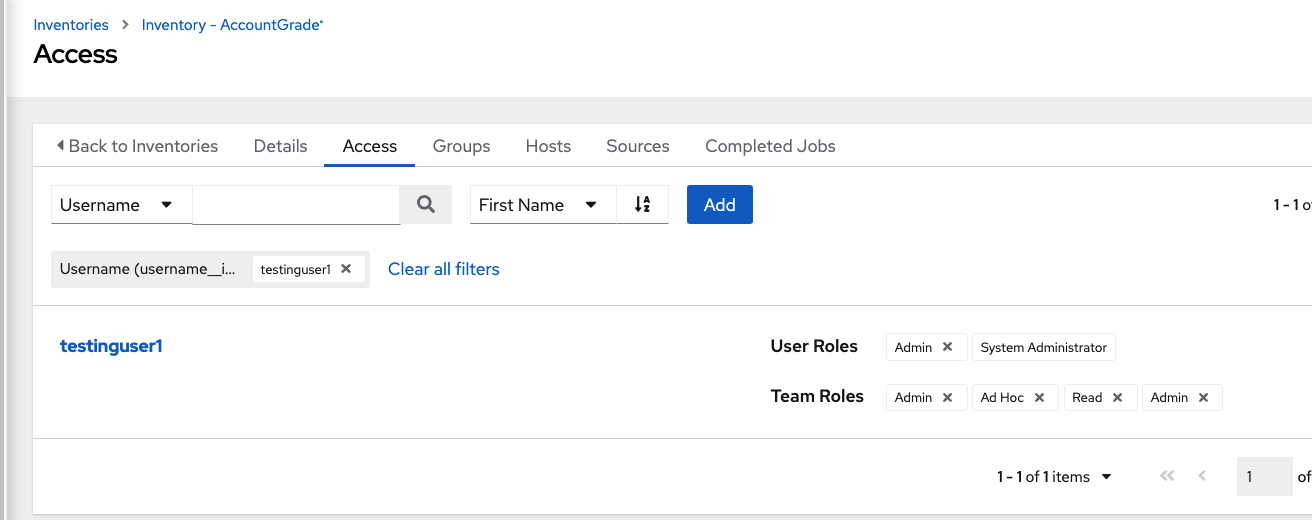The image size is (1312, 520).
Task: Remove the Ad Hoc team role
Action: (1040, 397)
